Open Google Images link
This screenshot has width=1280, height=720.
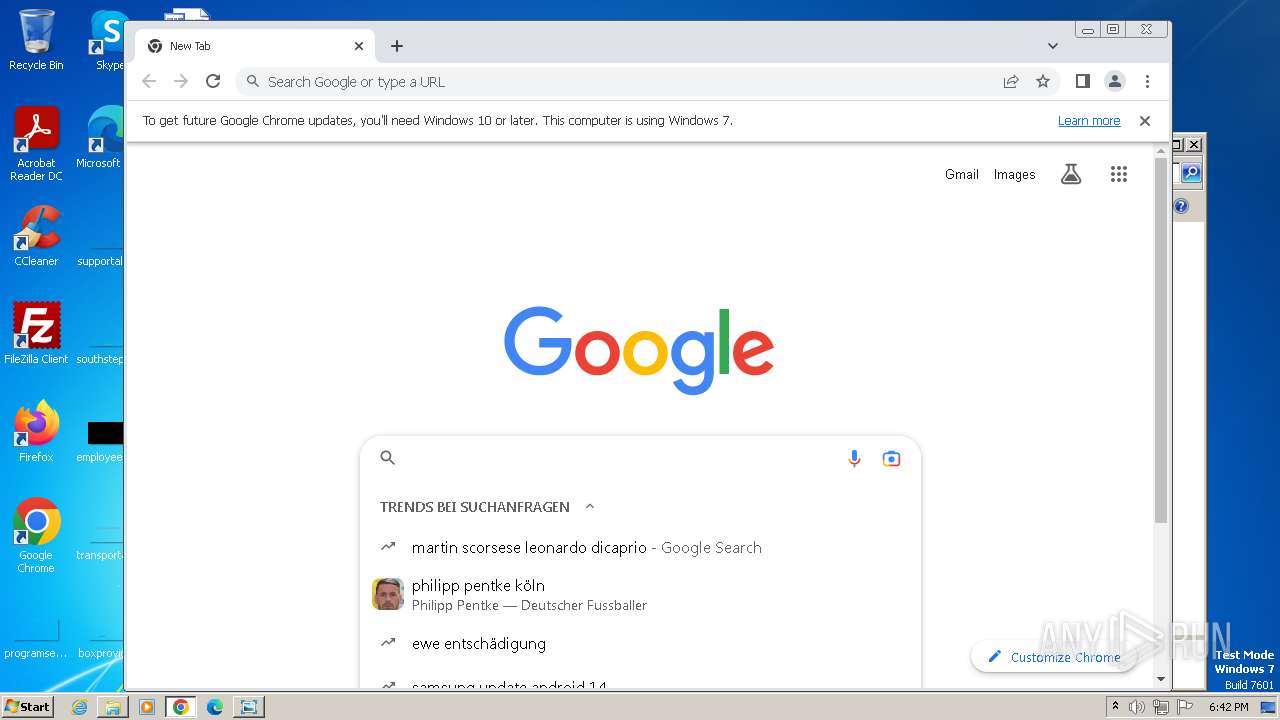1014,174
